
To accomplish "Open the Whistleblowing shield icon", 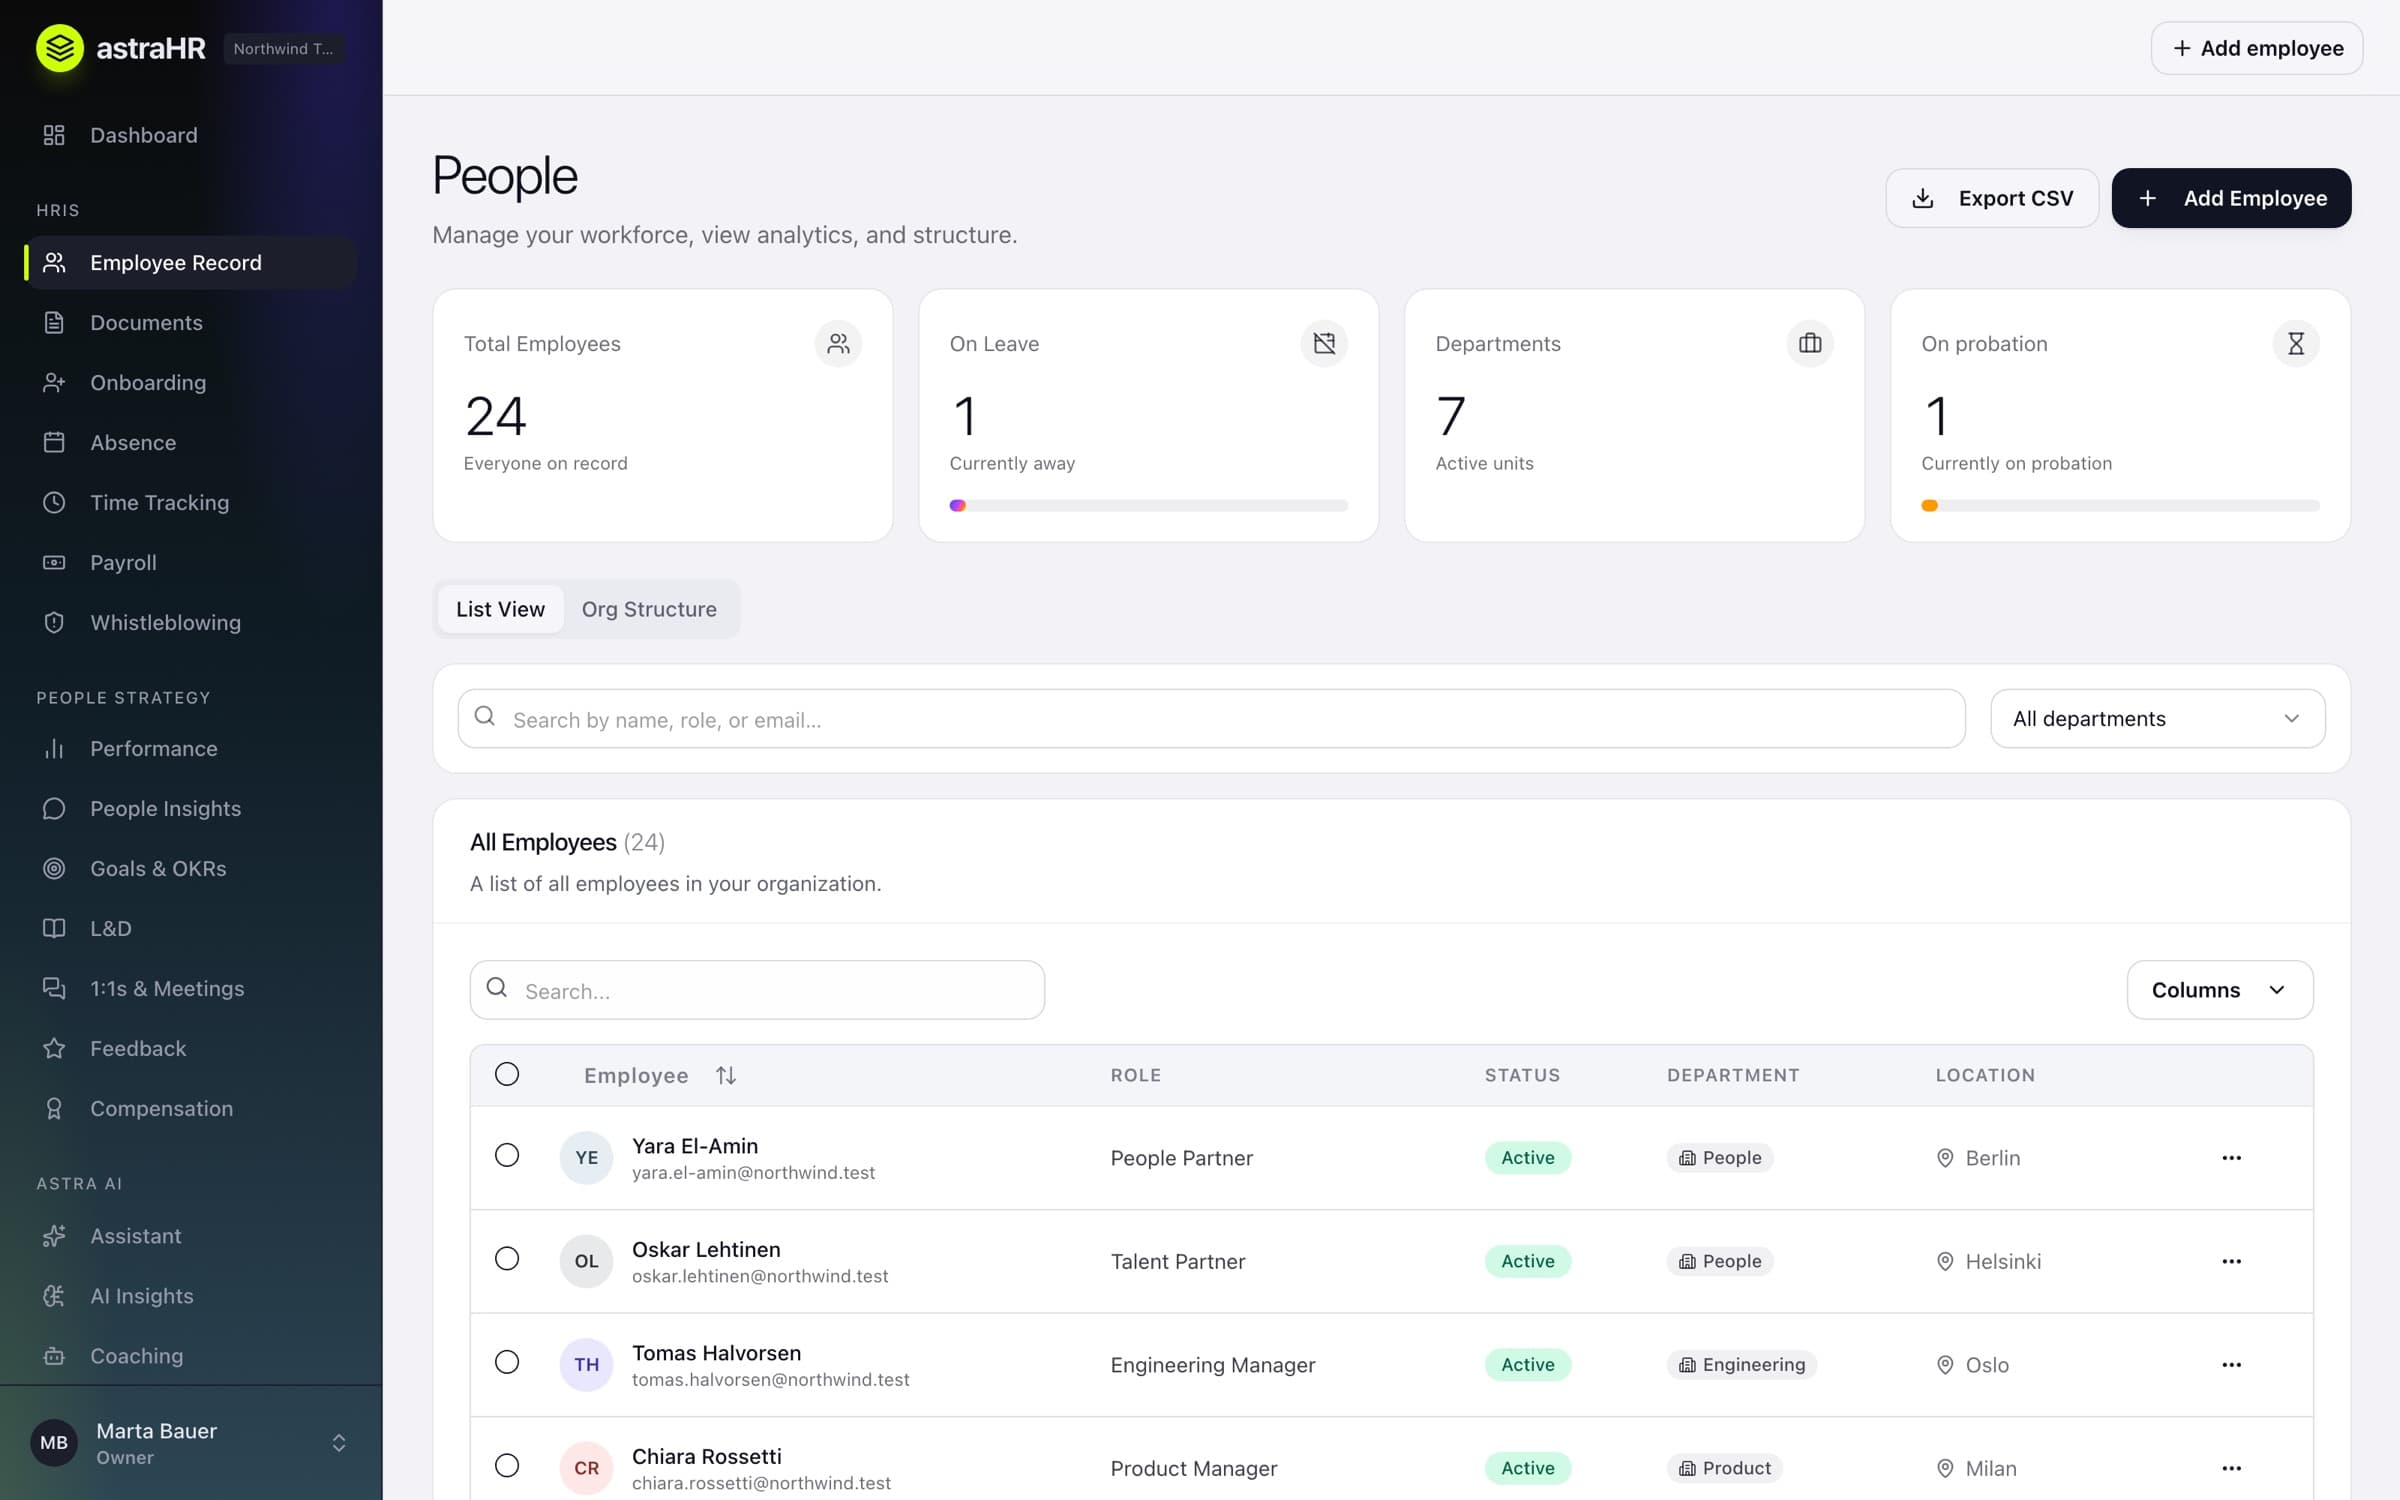I will click(x=54, y=622).
